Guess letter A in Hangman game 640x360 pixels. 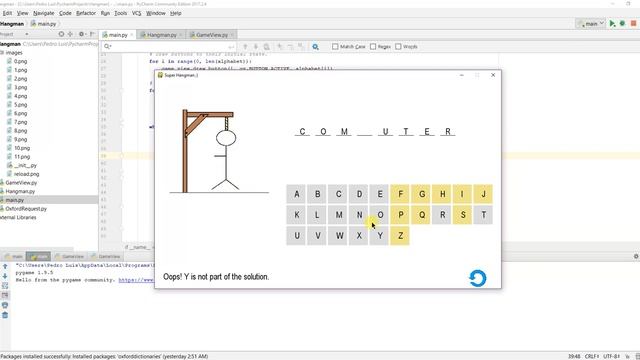[x=297, y=194]
